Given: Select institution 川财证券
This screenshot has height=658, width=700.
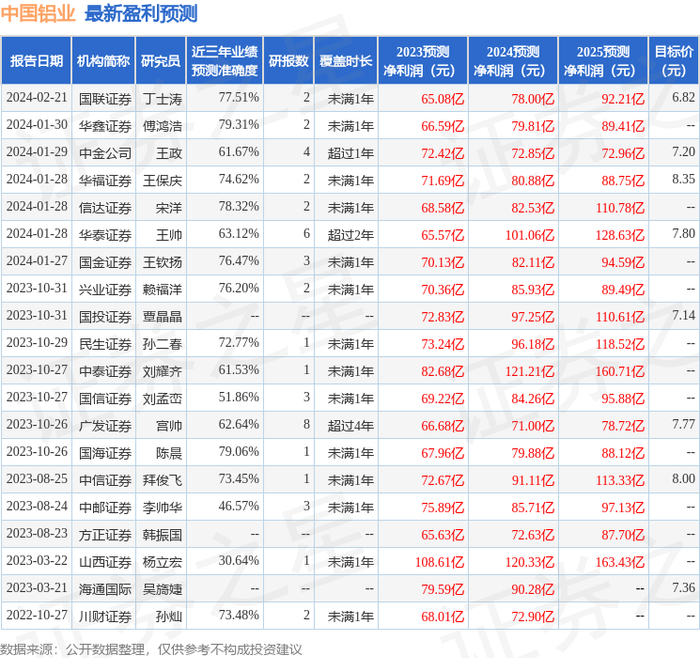Looking at the screenshot, I should (105, 616).
